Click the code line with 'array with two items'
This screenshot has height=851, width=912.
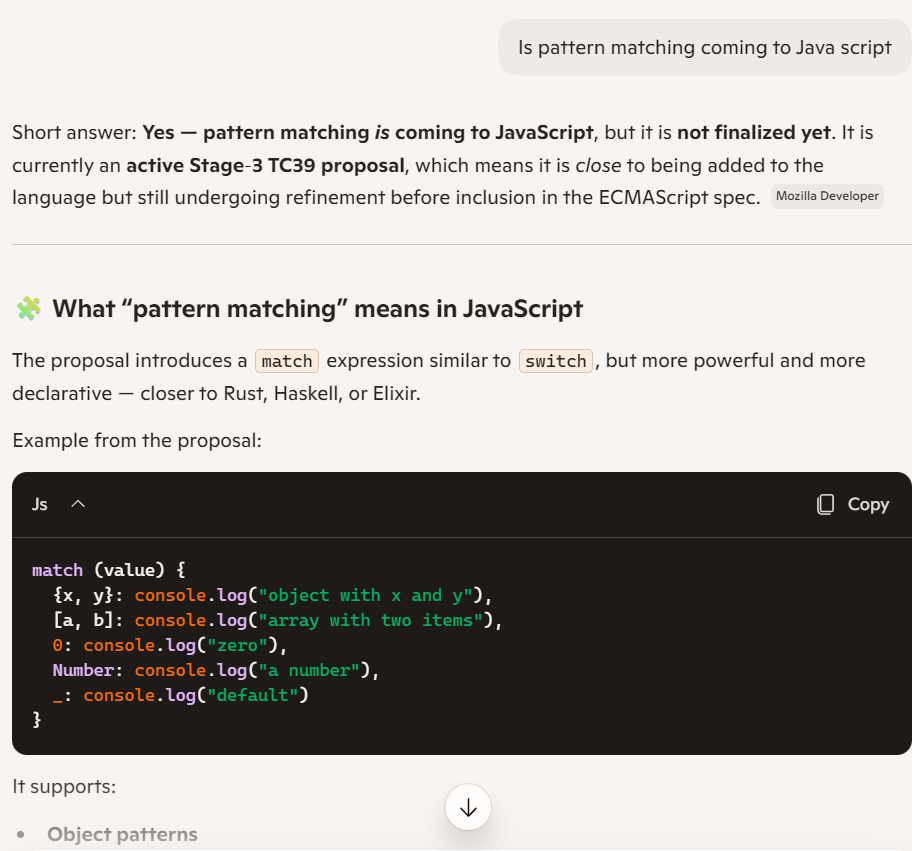coord(277,620)
